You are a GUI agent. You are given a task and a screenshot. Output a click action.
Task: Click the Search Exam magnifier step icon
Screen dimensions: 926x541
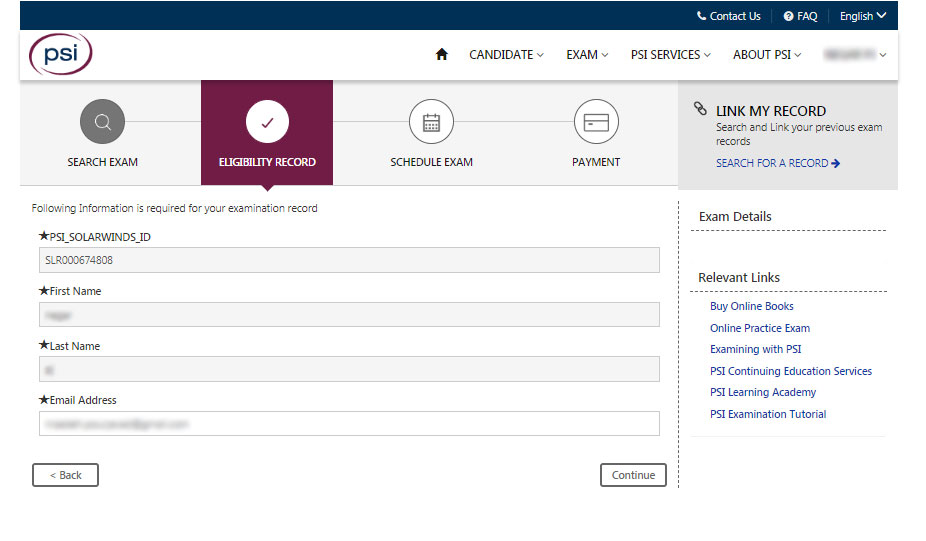(102, 122)
